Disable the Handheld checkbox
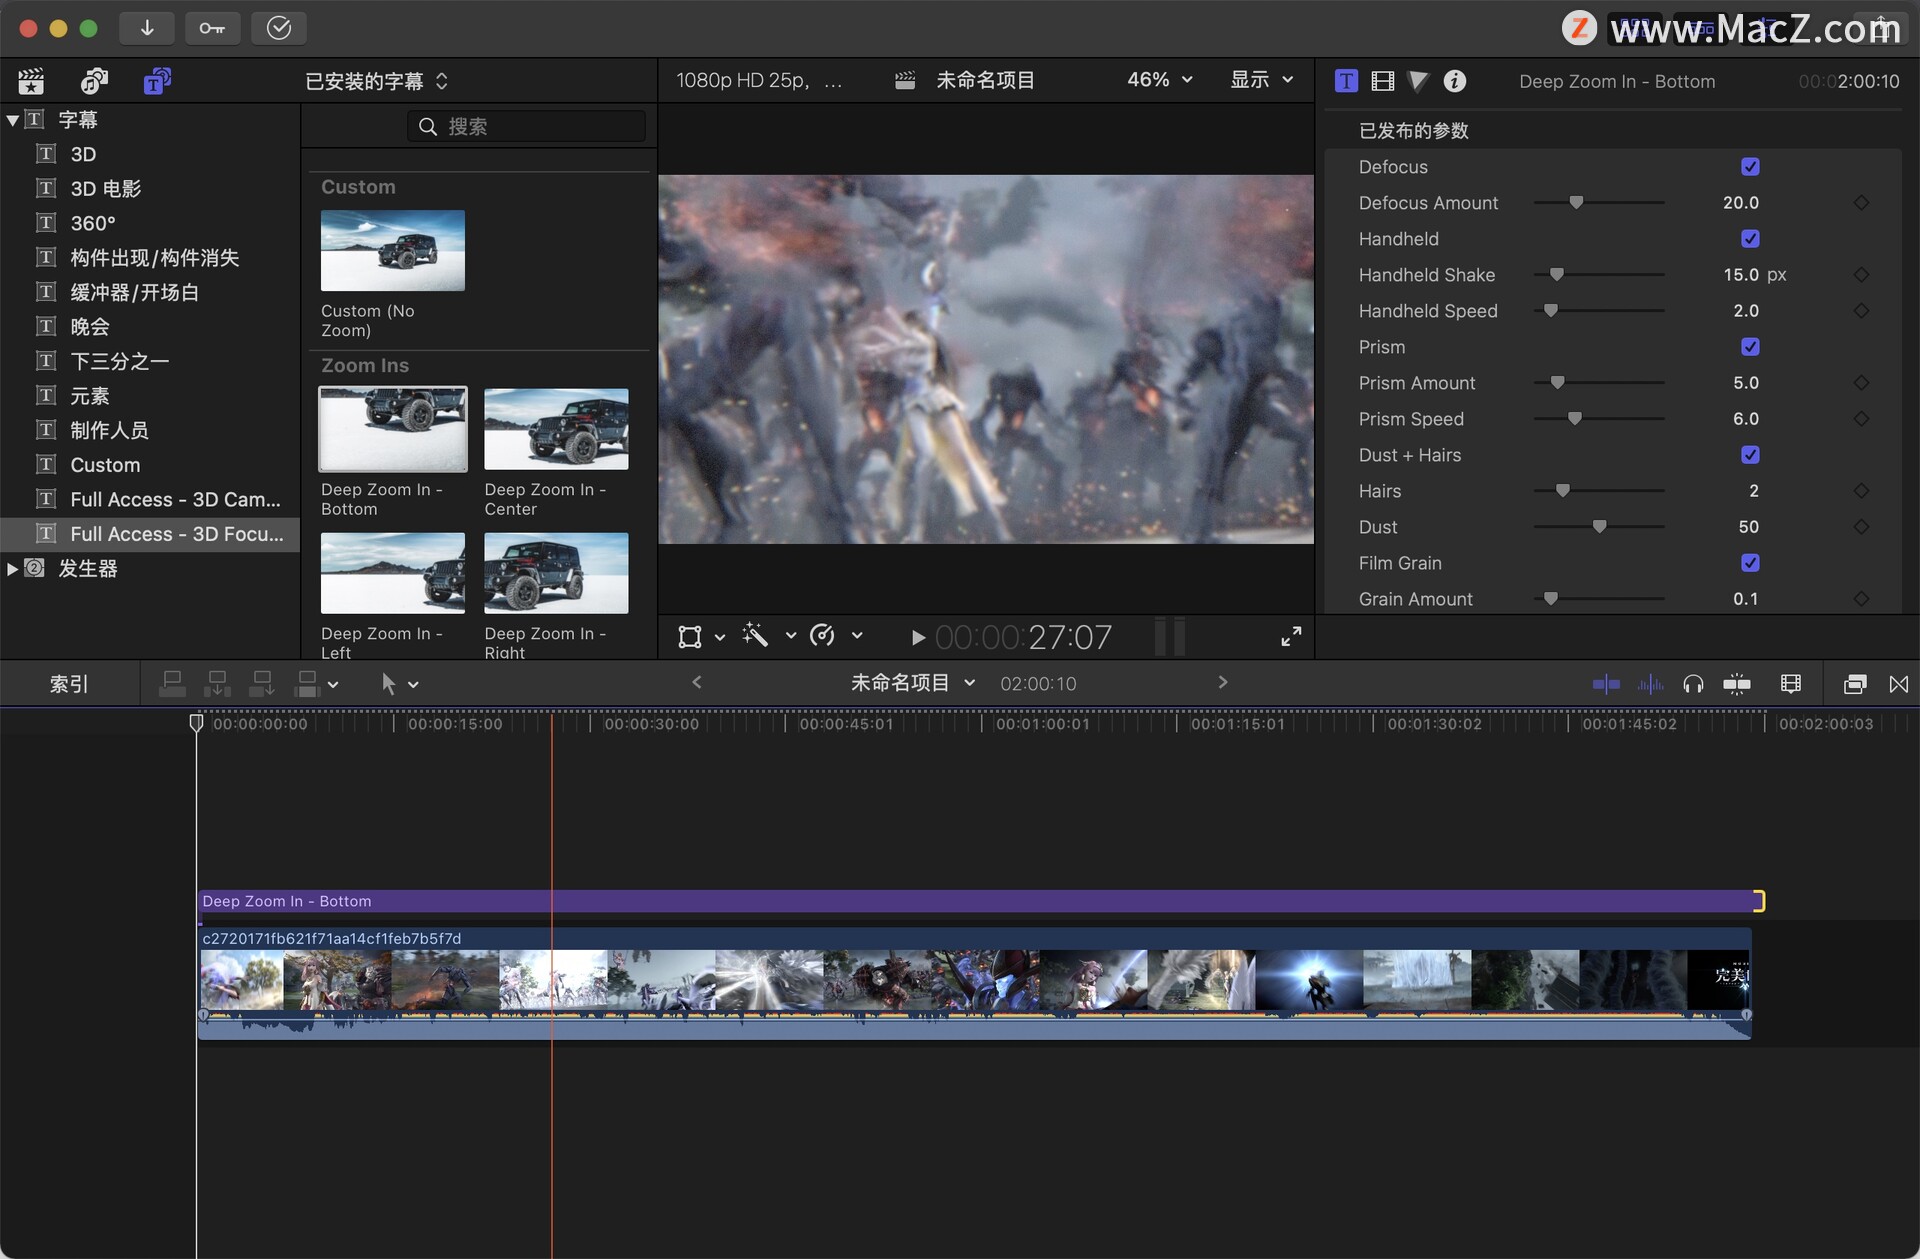The image size is (1920, 1259). (1749, 239)
